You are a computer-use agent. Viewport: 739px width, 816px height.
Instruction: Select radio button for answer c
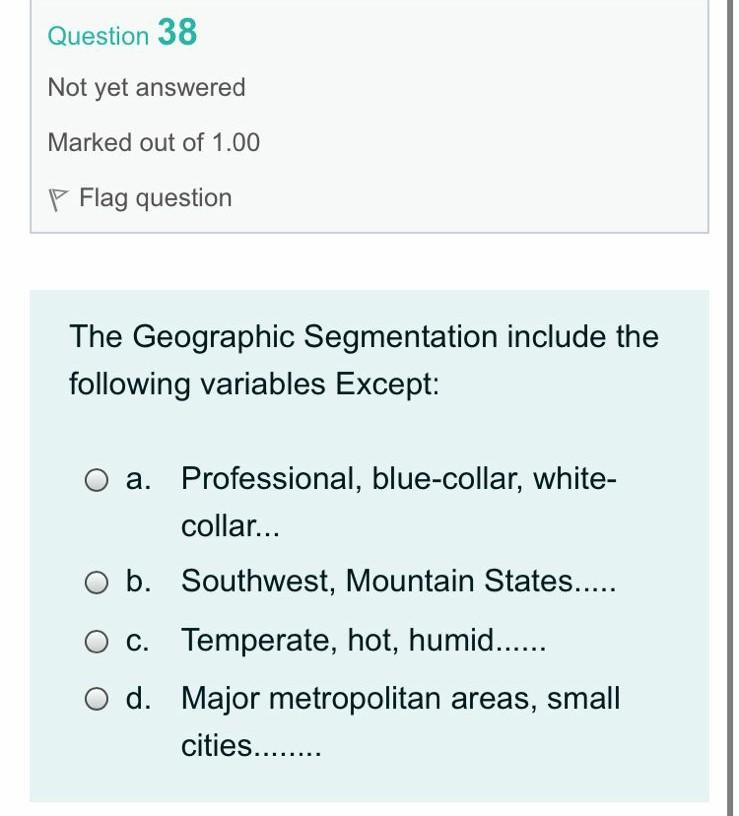(96, 640)
